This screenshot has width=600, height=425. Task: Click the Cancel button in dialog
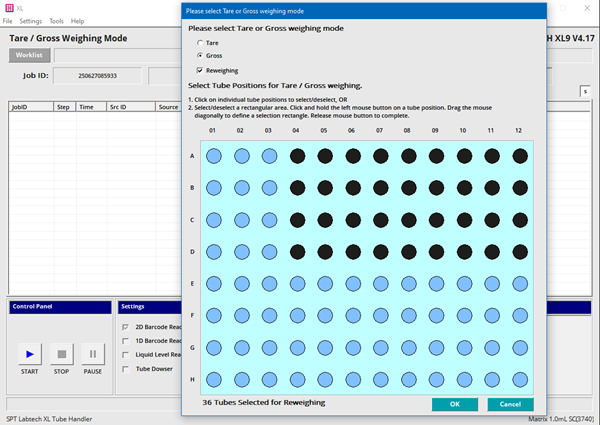click(510, 404)
